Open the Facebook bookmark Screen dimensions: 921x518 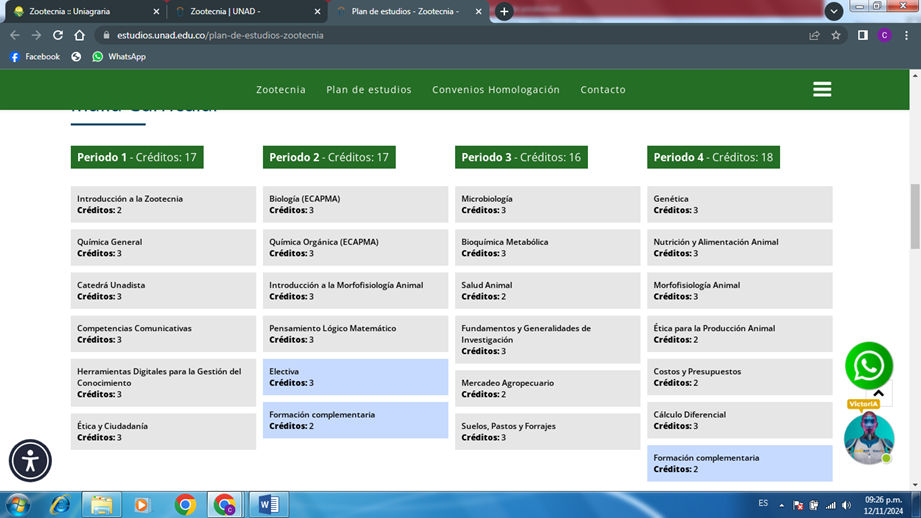34,57
